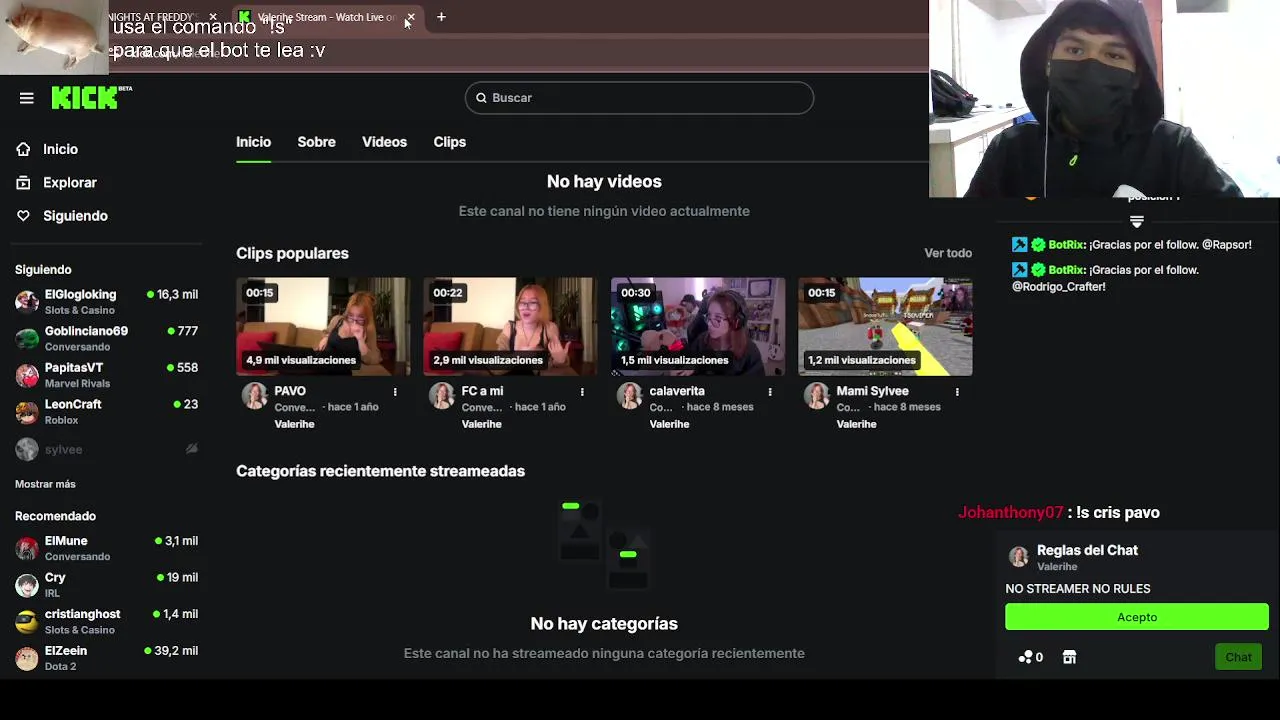Play the calaverita clip thumbnail

(698, 327)
